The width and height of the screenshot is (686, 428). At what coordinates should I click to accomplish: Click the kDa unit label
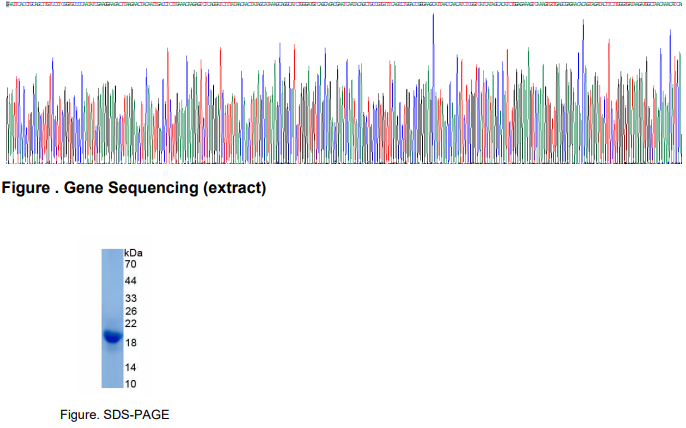(x=133, y=253)
